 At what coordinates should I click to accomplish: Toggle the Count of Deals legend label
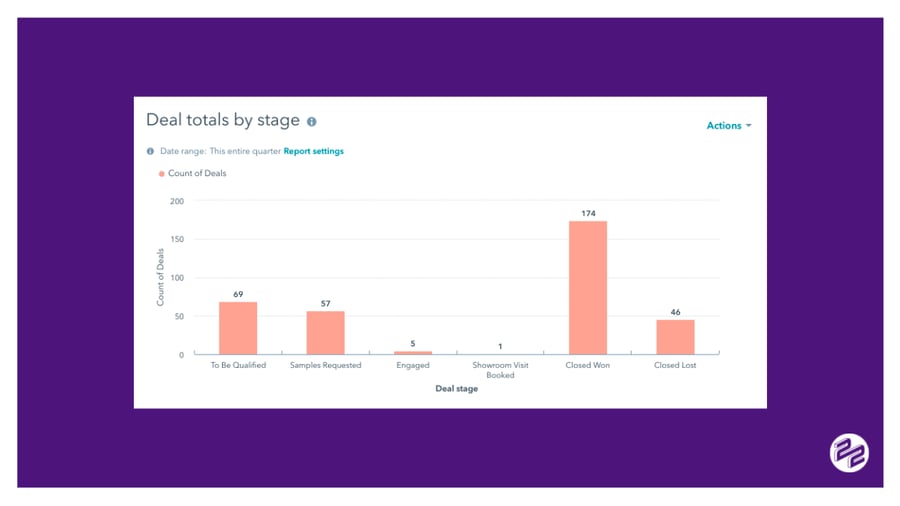coord(197,174)
